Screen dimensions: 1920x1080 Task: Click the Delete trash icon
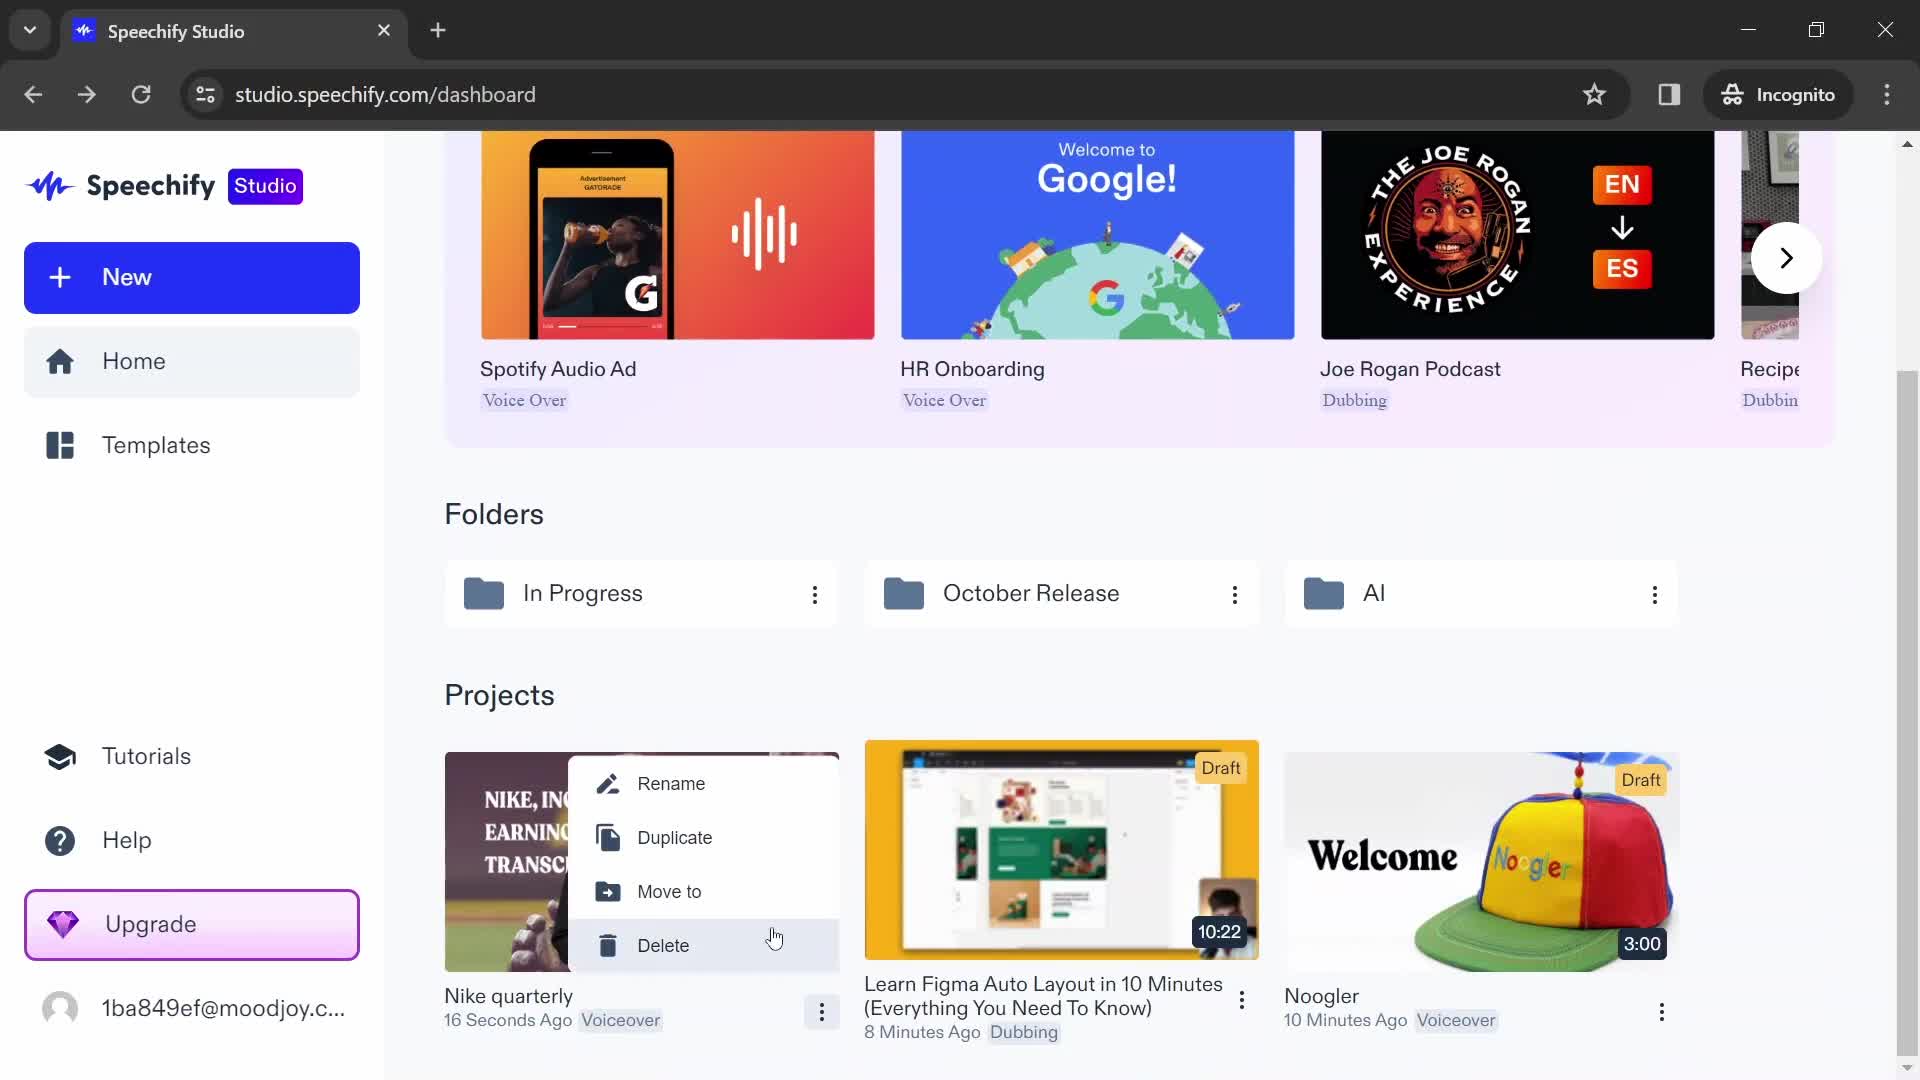tap(608, 946)
